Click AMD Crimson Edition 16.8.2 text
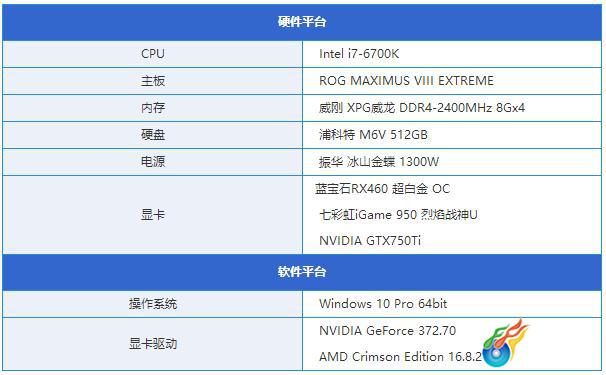606x375 pixels. (x=400, y=357)
